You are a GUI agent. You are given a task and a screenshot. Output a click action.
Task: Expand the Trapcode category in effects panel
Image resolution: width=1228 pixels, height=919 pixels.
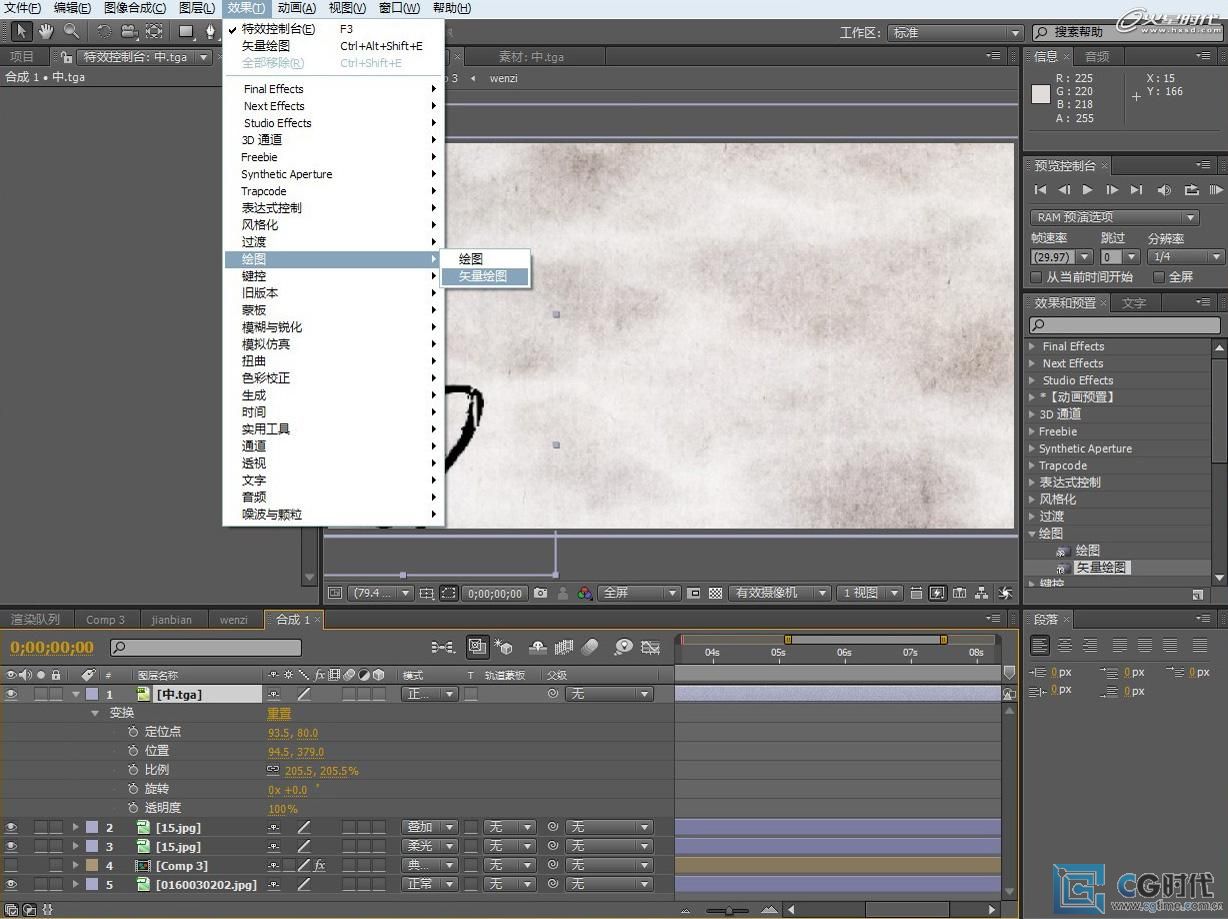click(x=1033, y=465)
